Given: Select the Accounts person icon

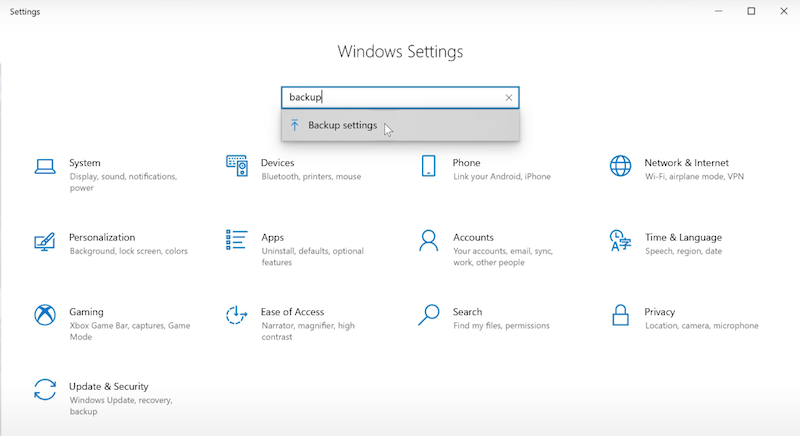Looking at the screenshot, I should tap(429, 241).
